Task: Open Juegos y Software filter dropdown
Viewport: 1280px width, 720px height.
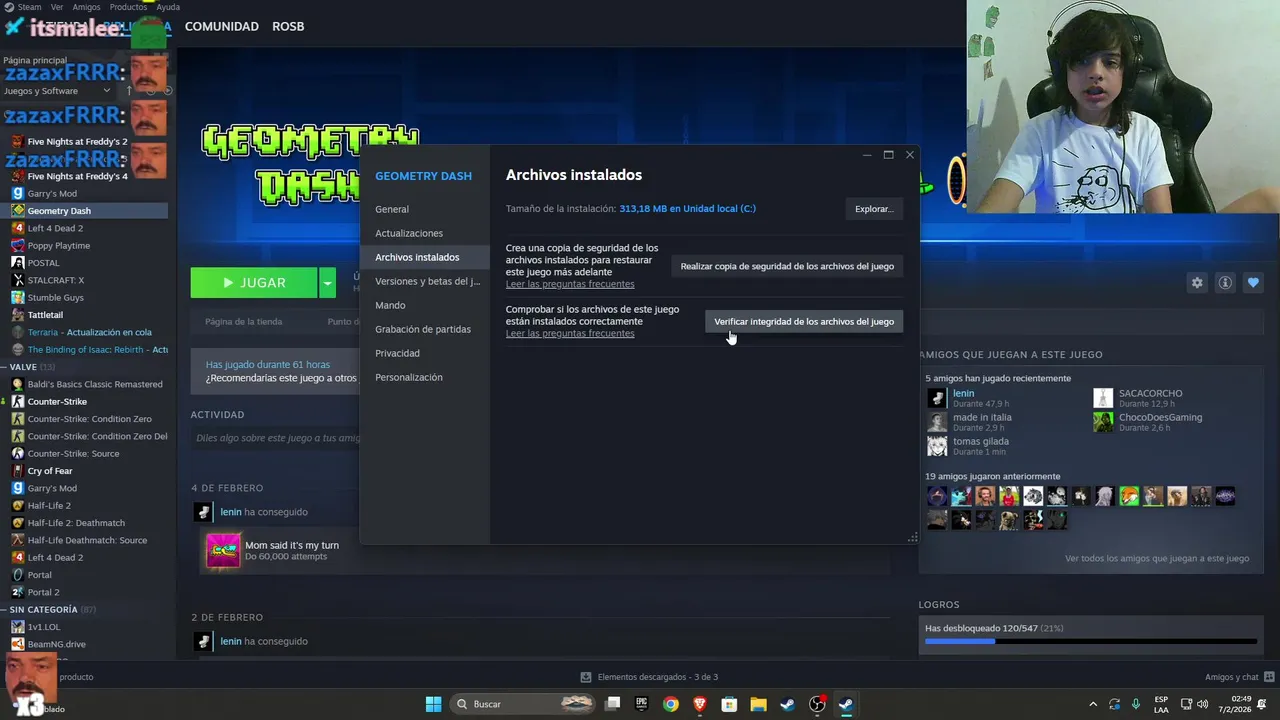Action: (58, 91)
